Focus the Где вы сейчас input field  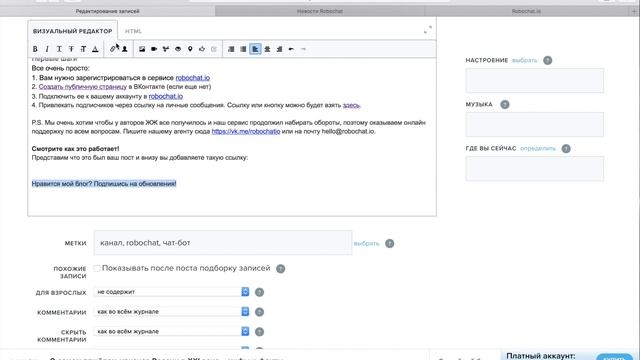535,169
